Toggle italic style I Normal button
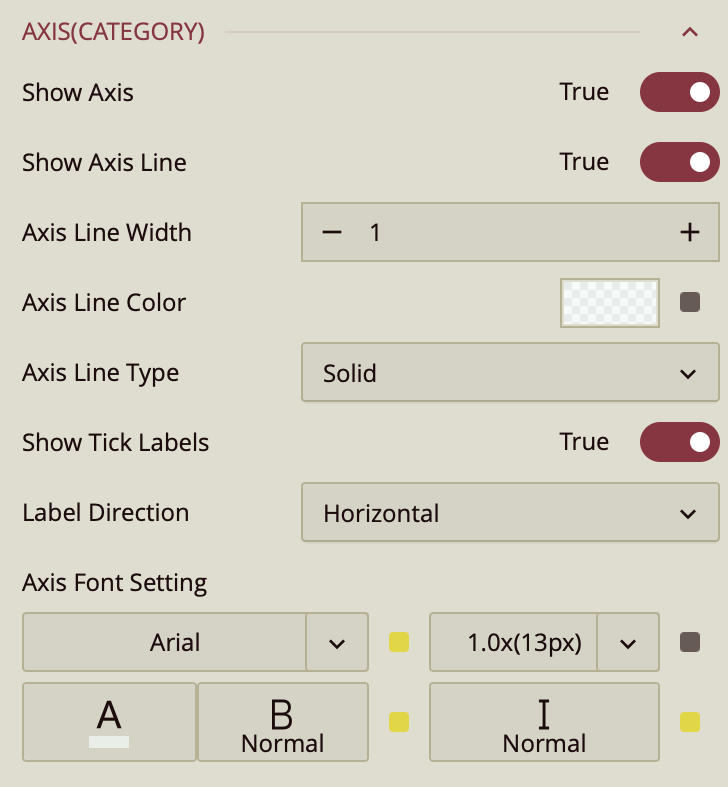The width and height of the screenshot is (728, 787). [x=544, y=722]
